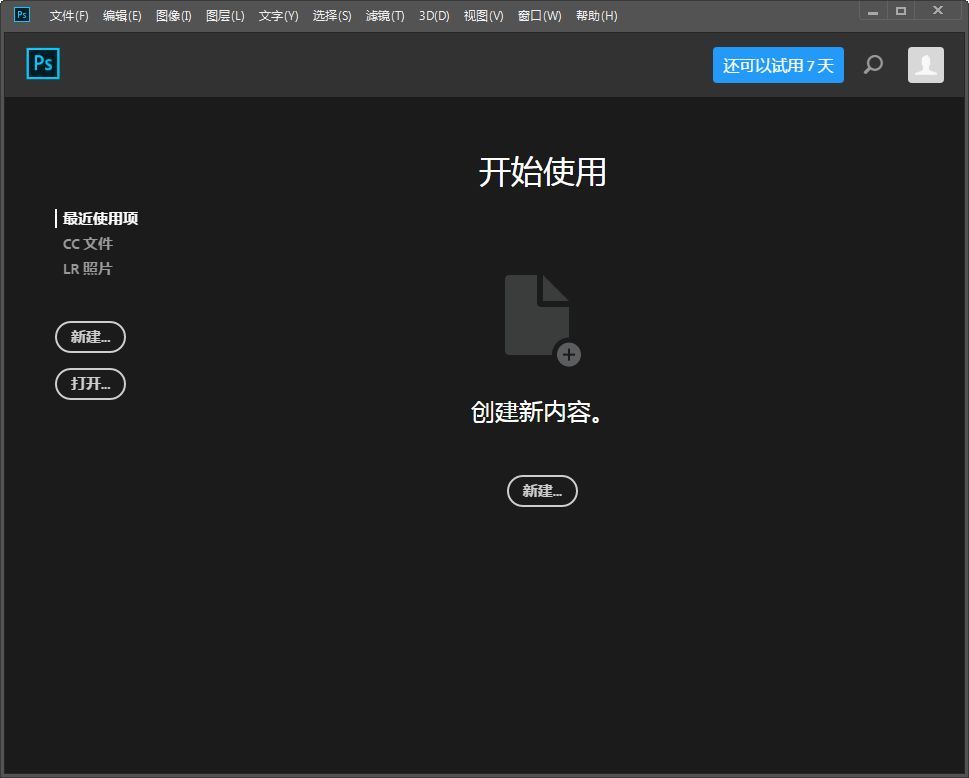Image resolution: width=969 pixels, height=778 pixels.
Task: Open the 视图(V) menu
Action: [x=483, y=16]
